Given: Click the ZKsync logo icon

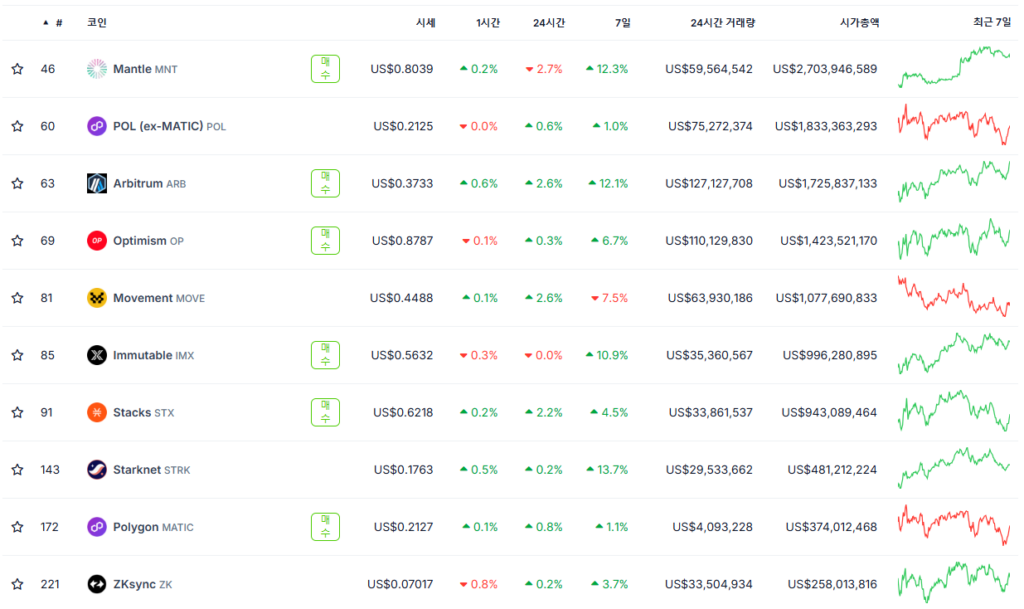Looking at the screenshot, I should click(97, 584).
